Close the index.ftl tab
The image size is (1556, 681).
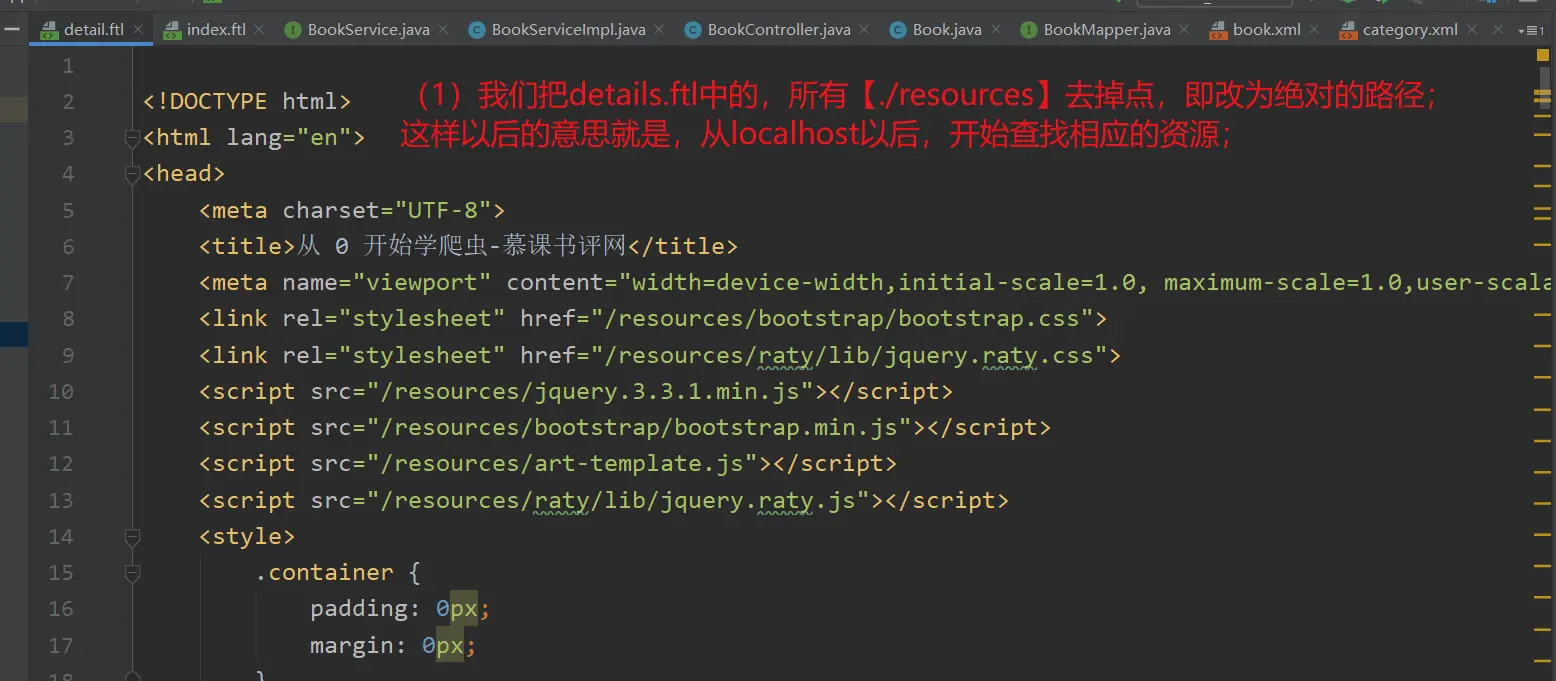(259, 30)
